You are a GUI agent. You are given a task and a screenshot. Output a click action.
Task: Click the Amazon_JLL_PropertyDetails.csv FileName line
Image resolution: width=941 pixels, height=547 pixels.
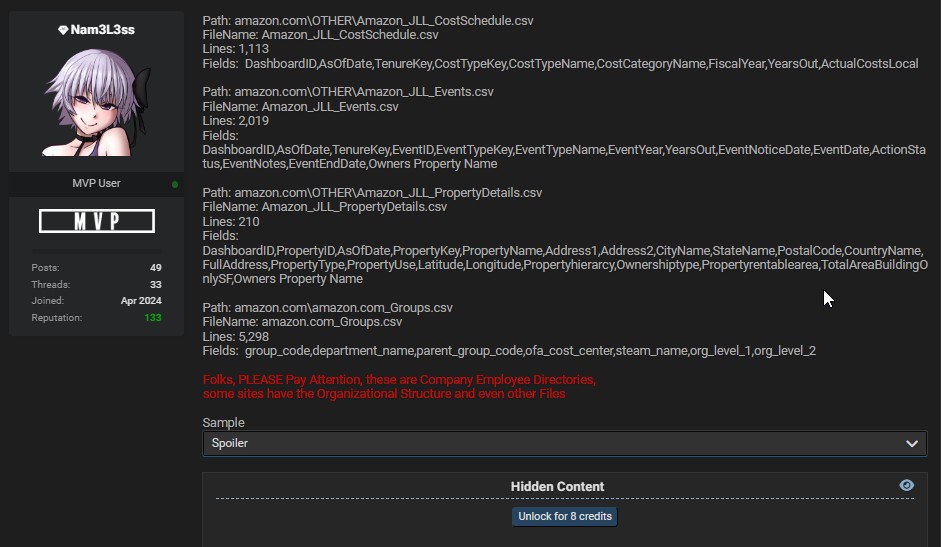[x=325, y=207]
